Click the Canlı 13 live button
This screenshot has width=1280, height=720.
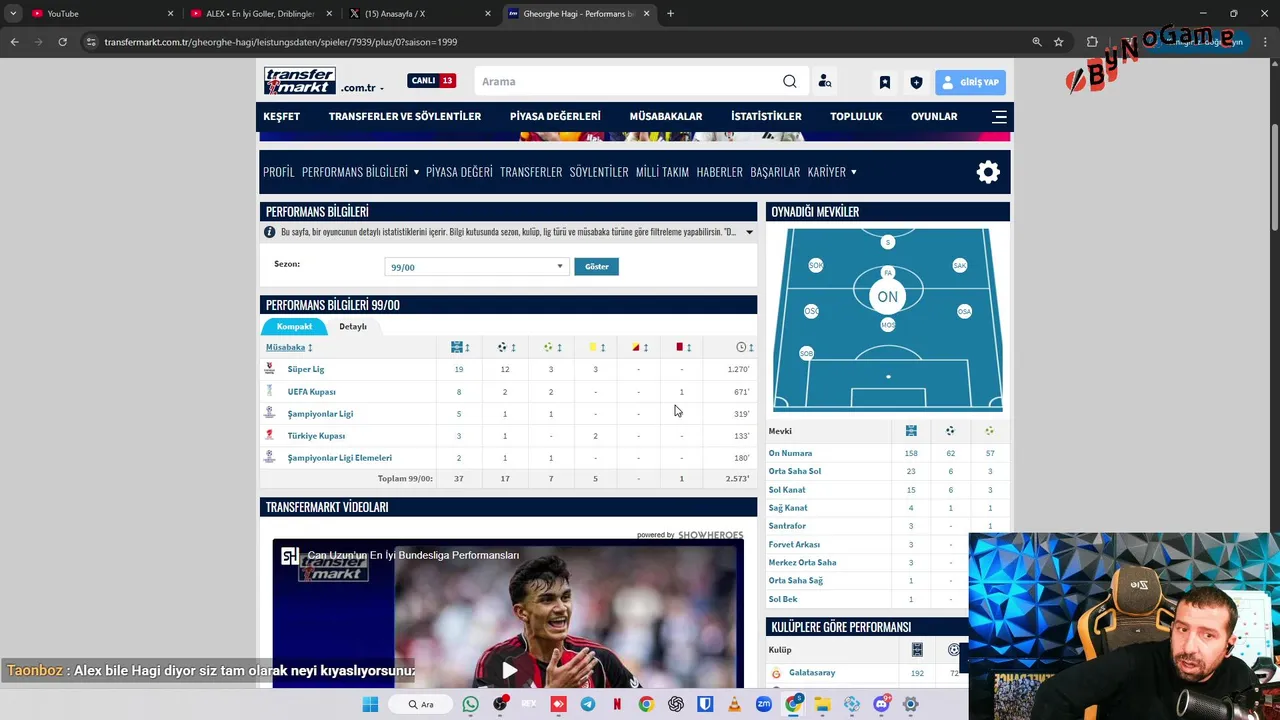pyautogui.click(x=431, y=81)
